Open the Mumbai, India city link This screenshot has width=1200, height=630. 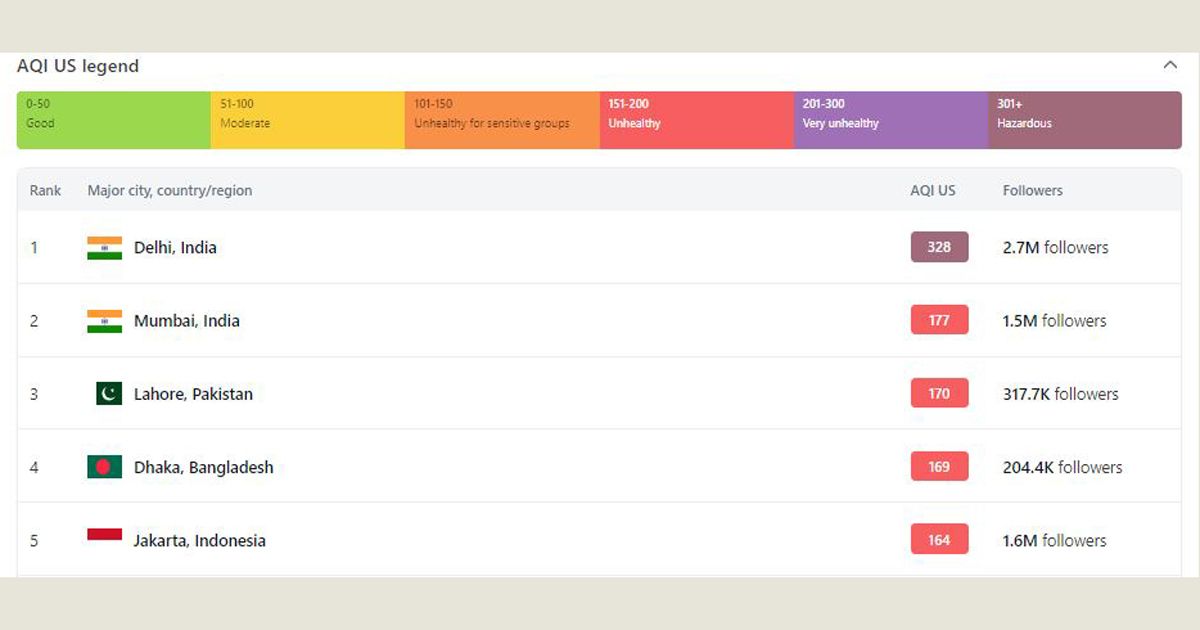187,321
